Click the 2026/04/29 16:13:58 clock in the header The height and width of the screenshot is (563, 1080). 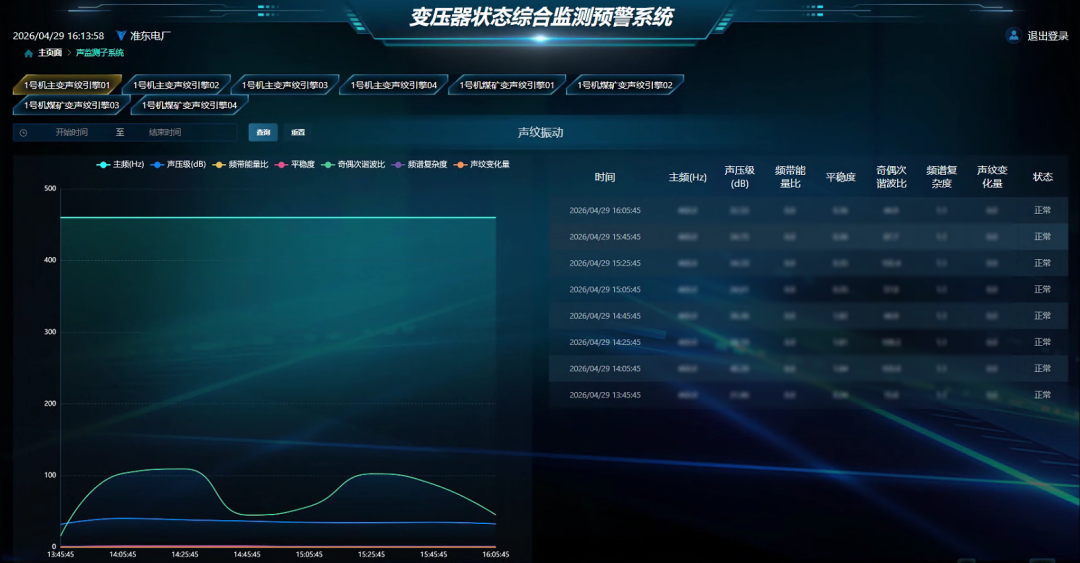[x=59, y=36]
